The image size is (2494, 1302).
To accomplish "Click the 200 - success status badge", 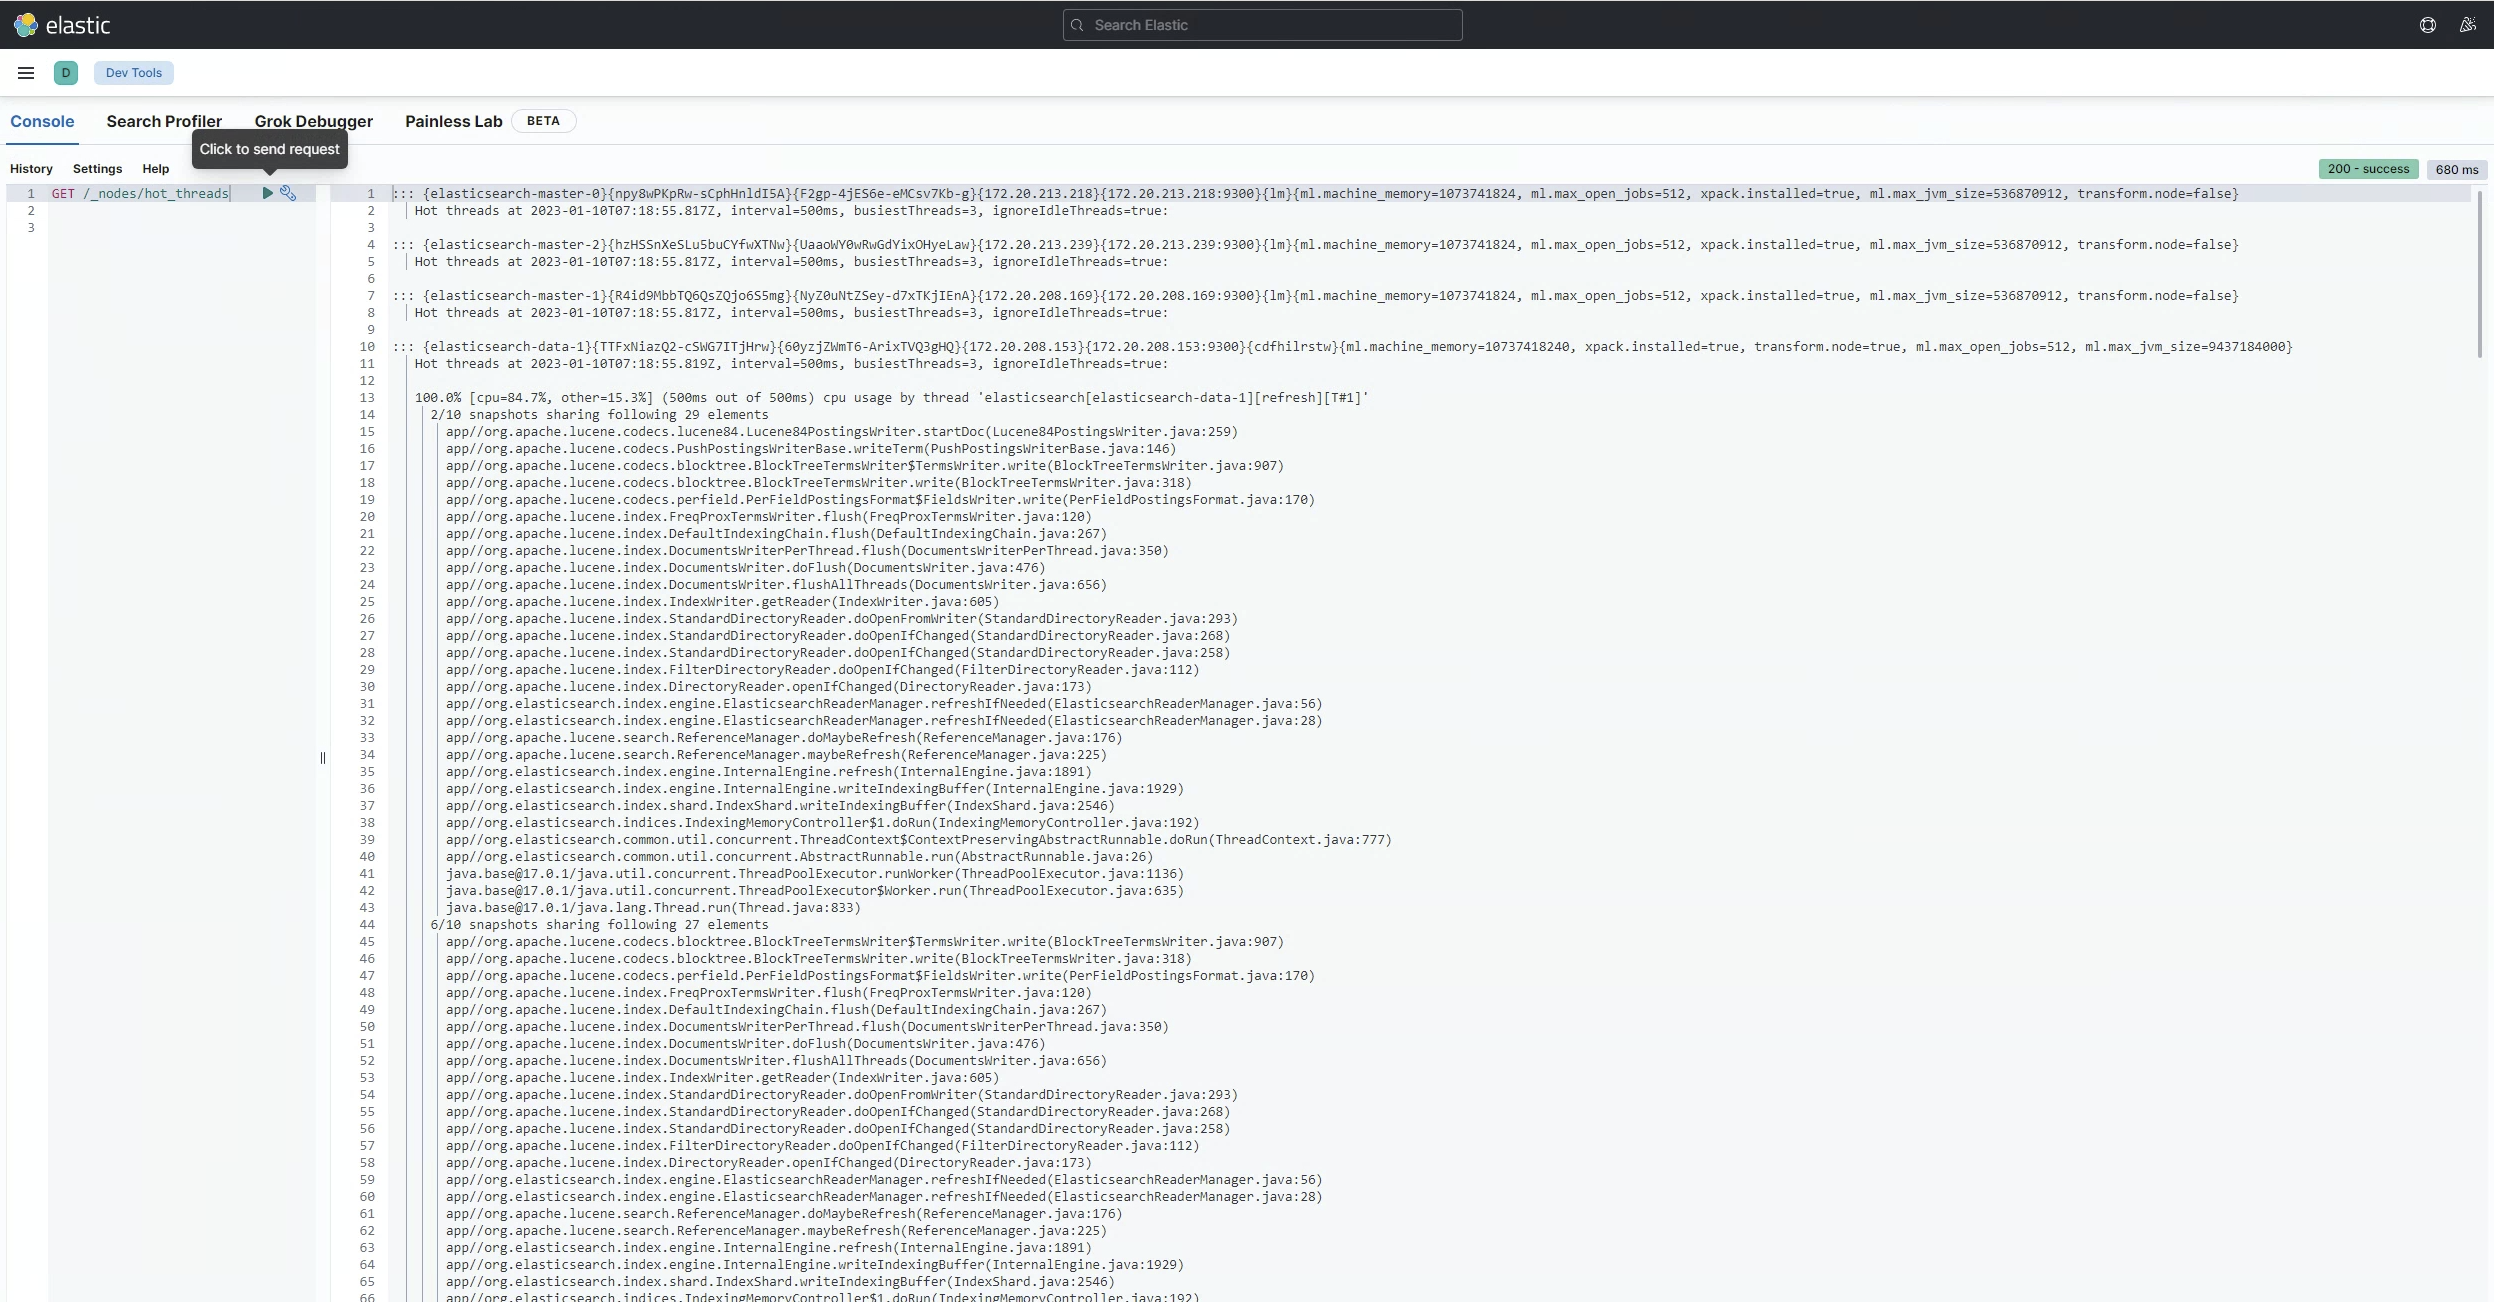I will pyautogui.click(x=2367, y=169).
